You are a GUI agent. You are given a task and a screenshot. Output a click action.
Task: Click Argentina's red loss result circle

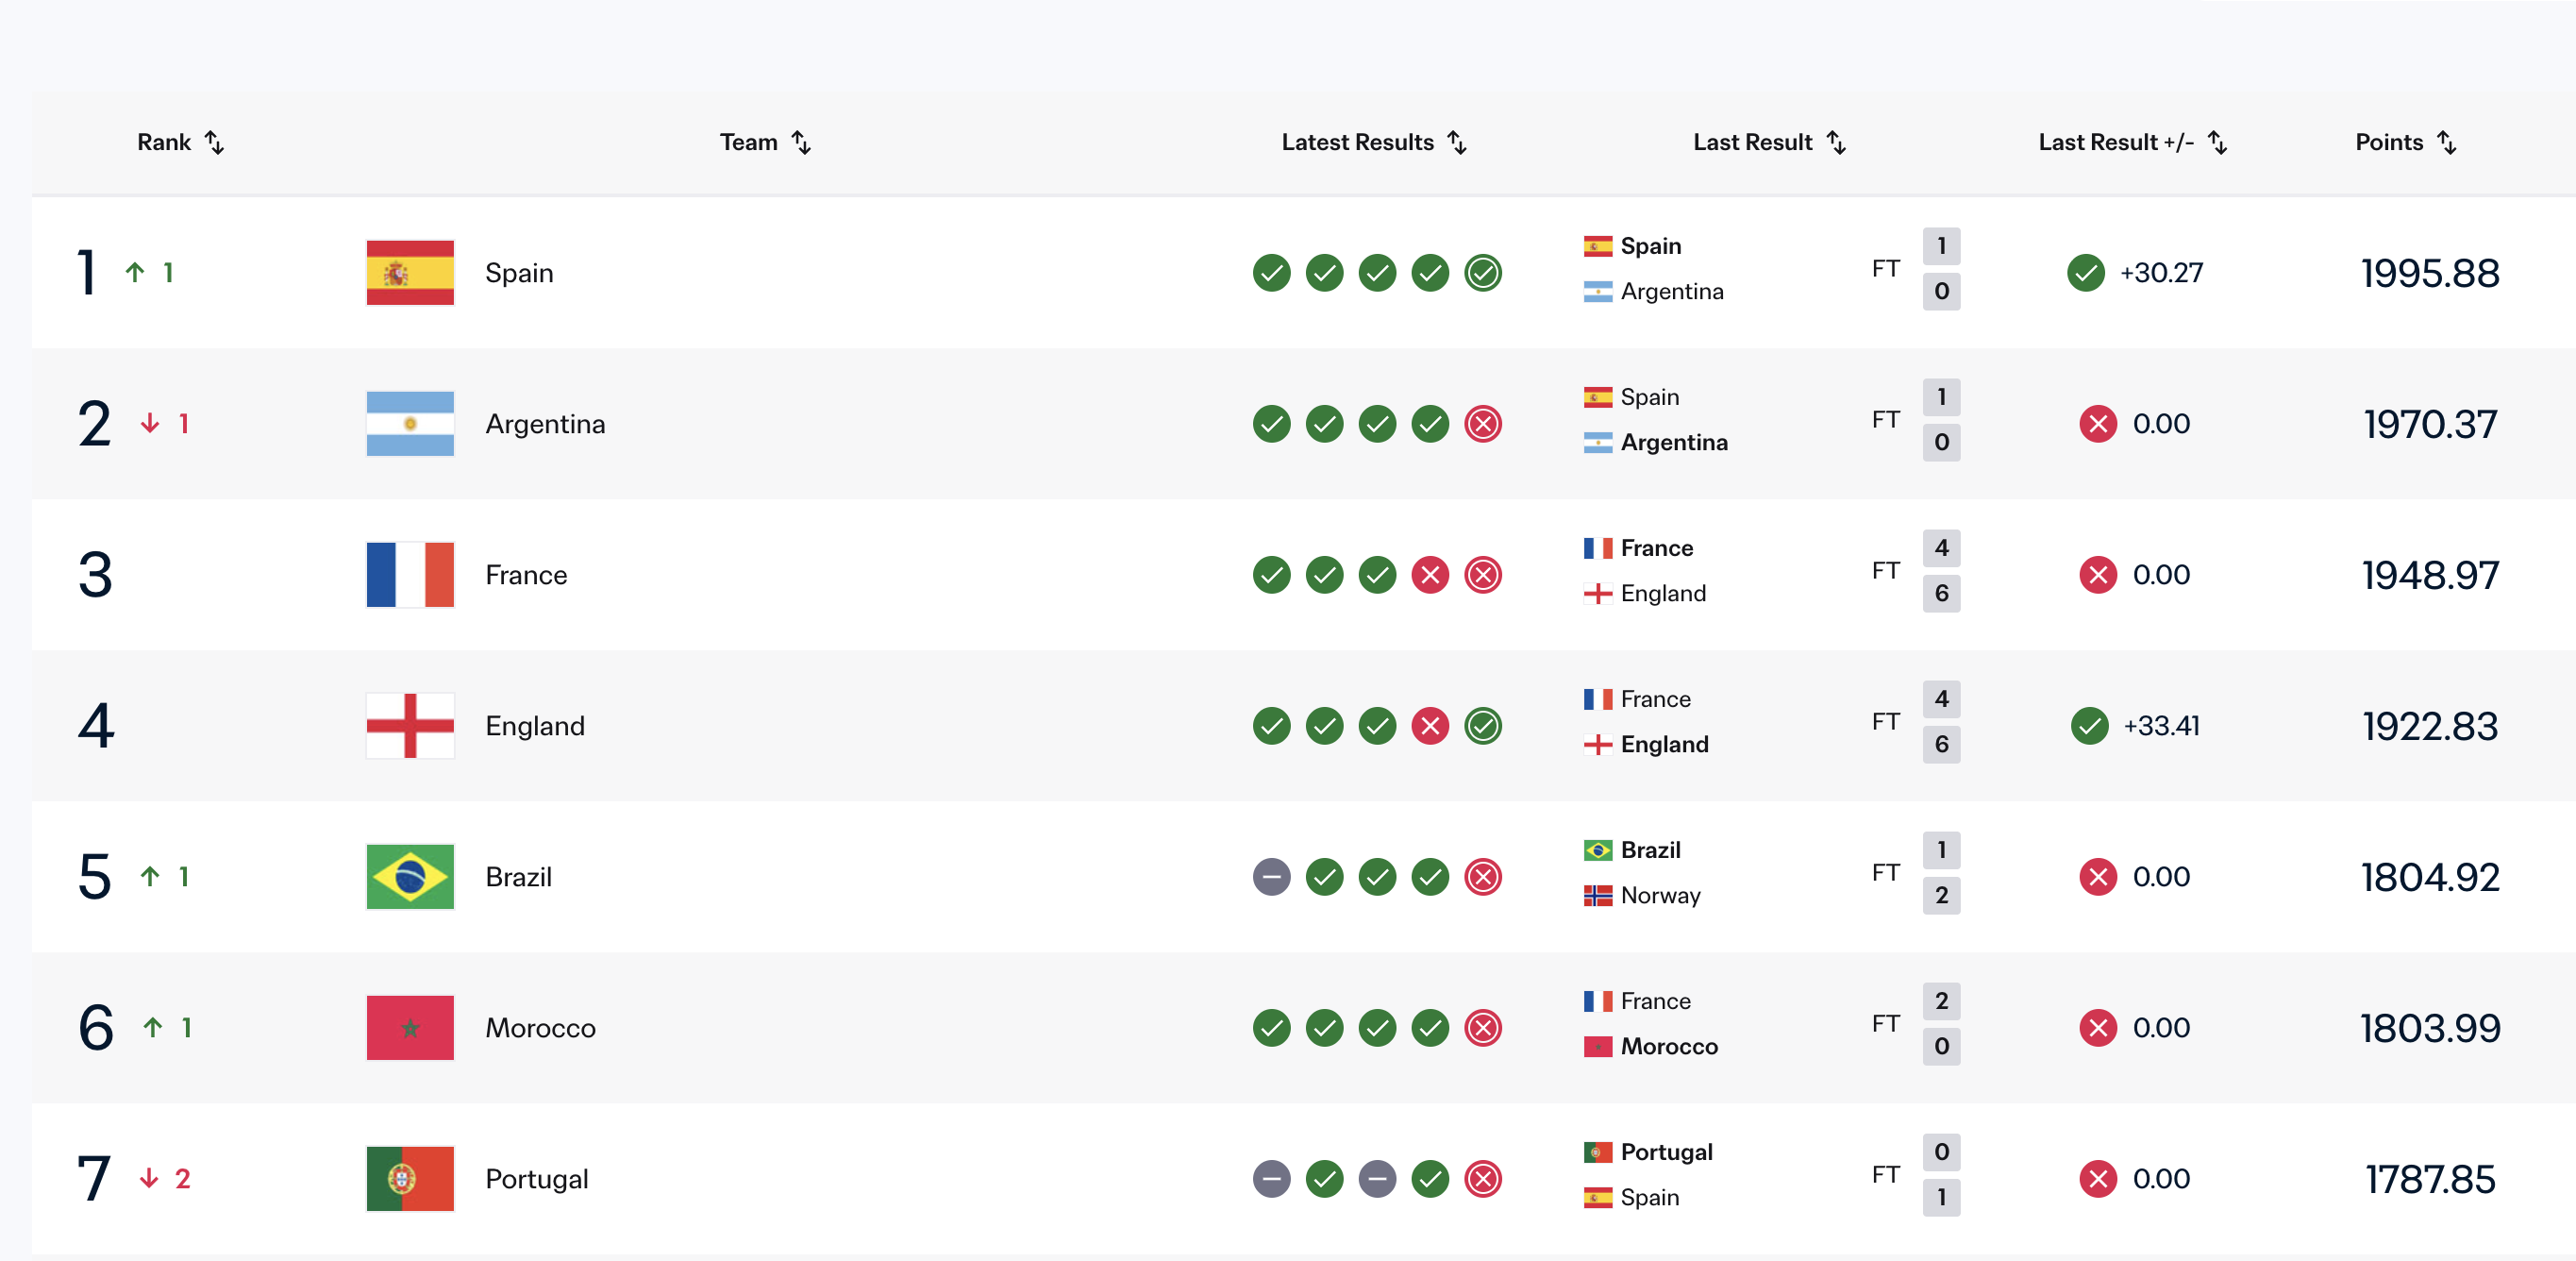pyautogui.click(x=1483, y=424)
